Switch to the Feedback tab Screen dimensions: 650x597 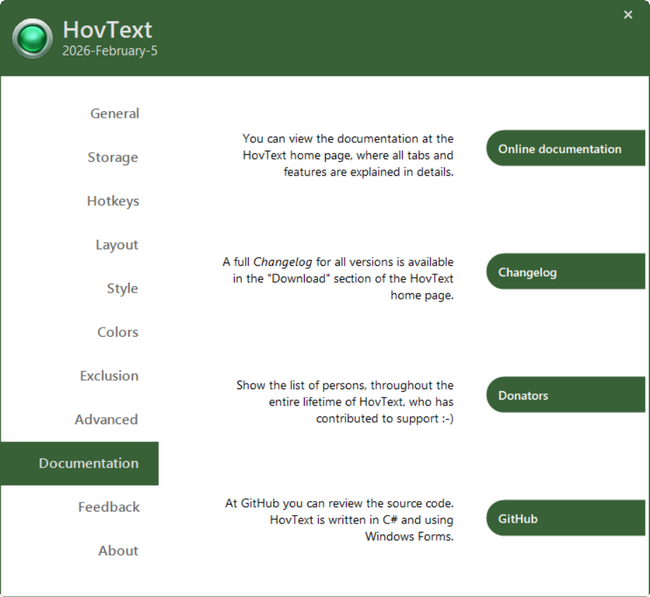point(109,507)
